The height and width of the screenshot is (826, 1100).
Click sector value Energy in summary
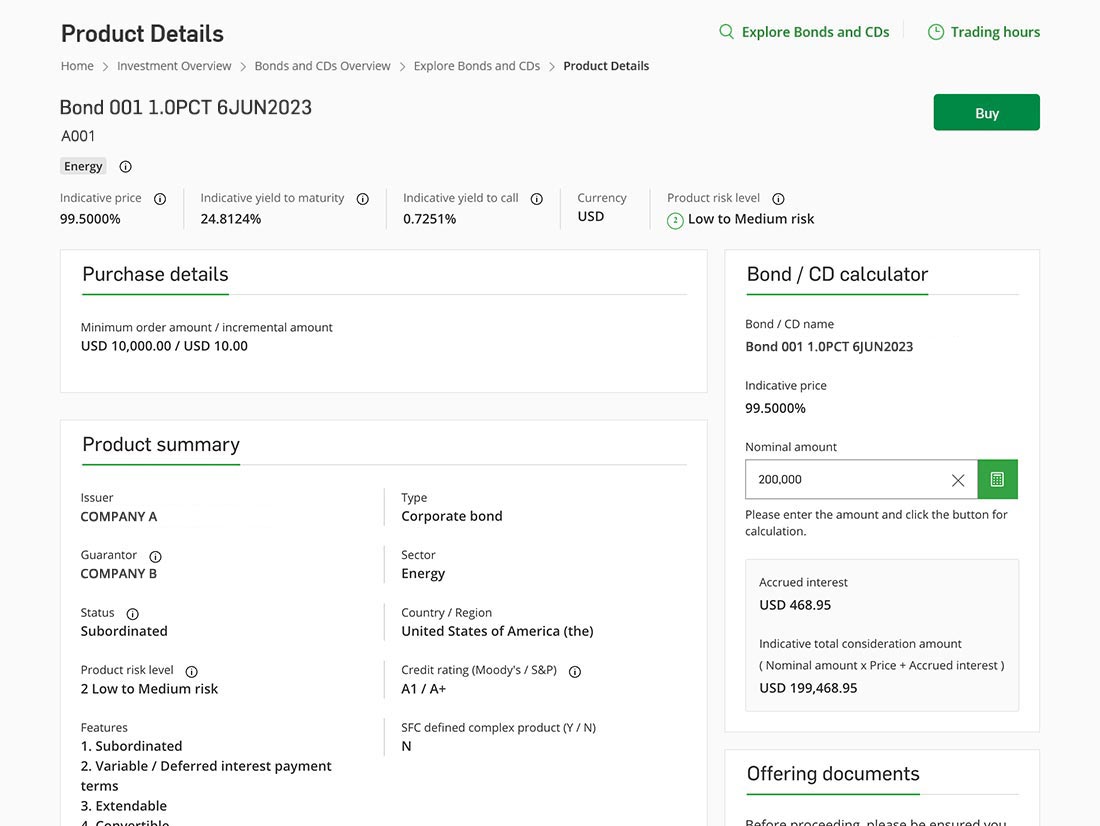point(423,573)
